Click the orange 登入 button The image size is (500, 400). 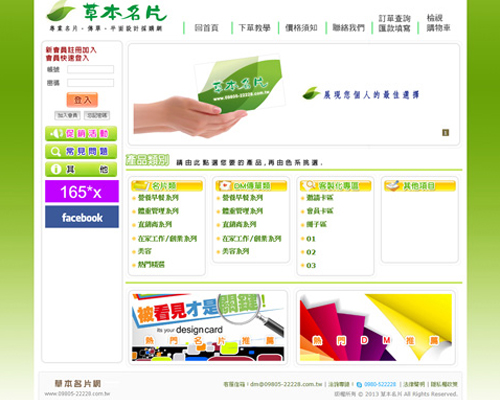click(x=82, y=100)
